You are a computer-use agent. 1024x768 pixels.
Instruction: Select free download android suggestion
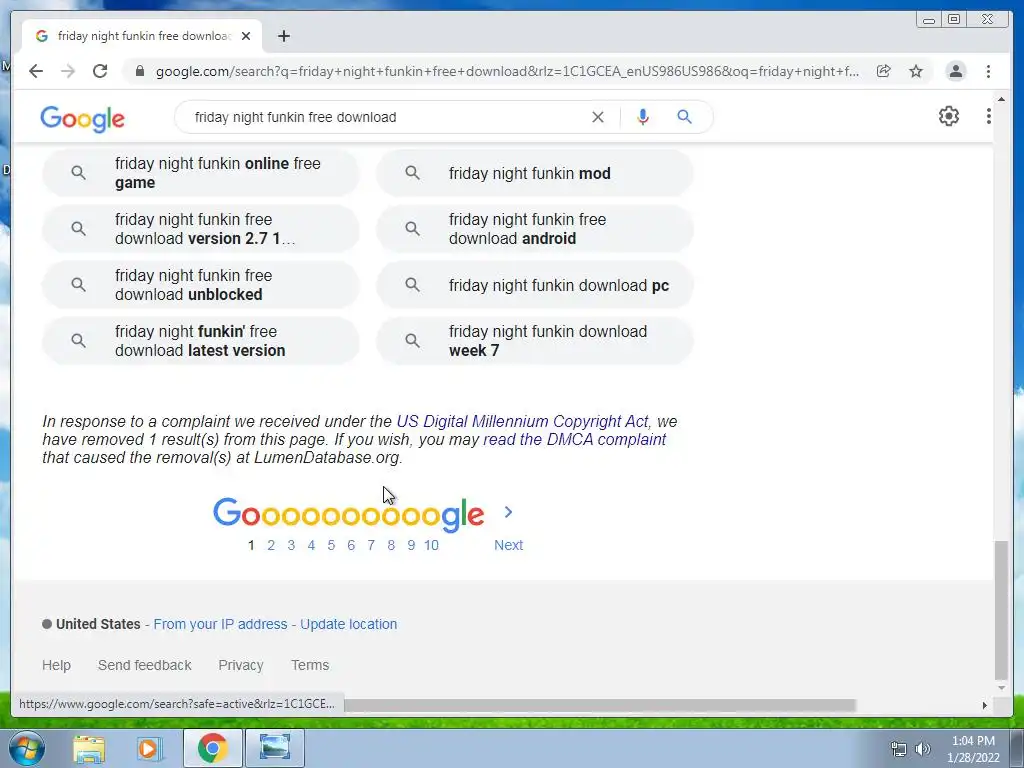pos(534,229)
